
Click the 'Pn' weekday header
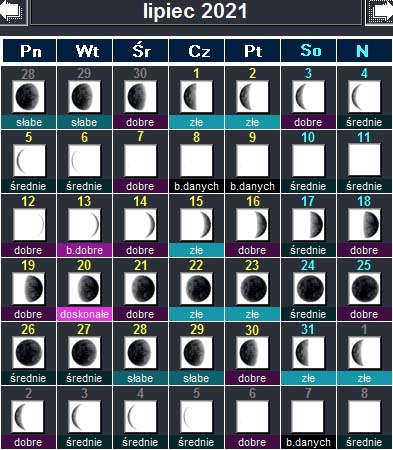pos(30,51)
